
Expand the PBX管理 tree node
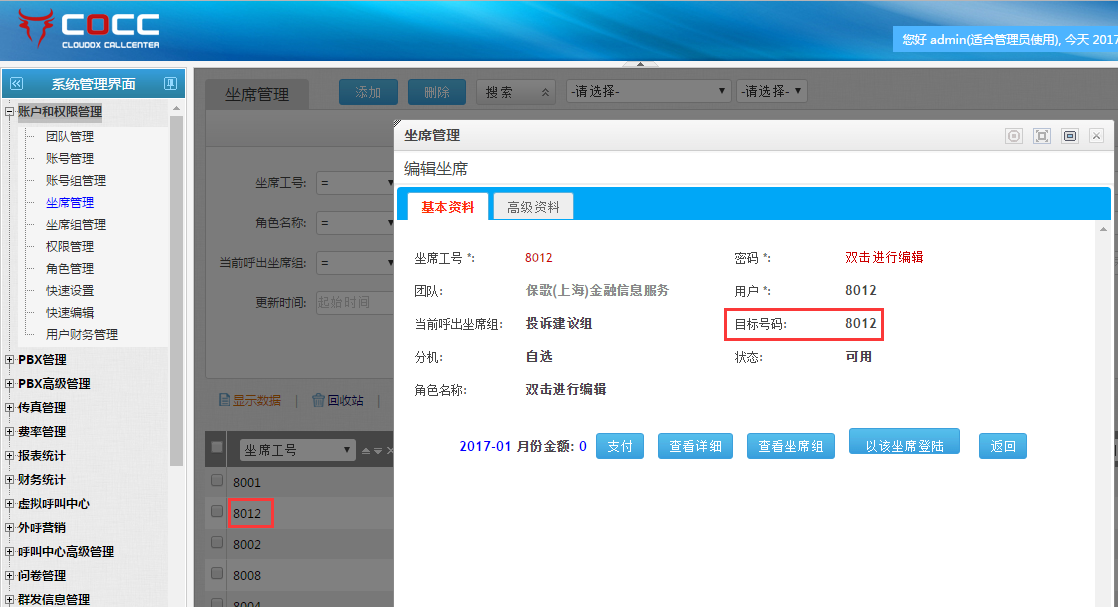click(10, 360)
